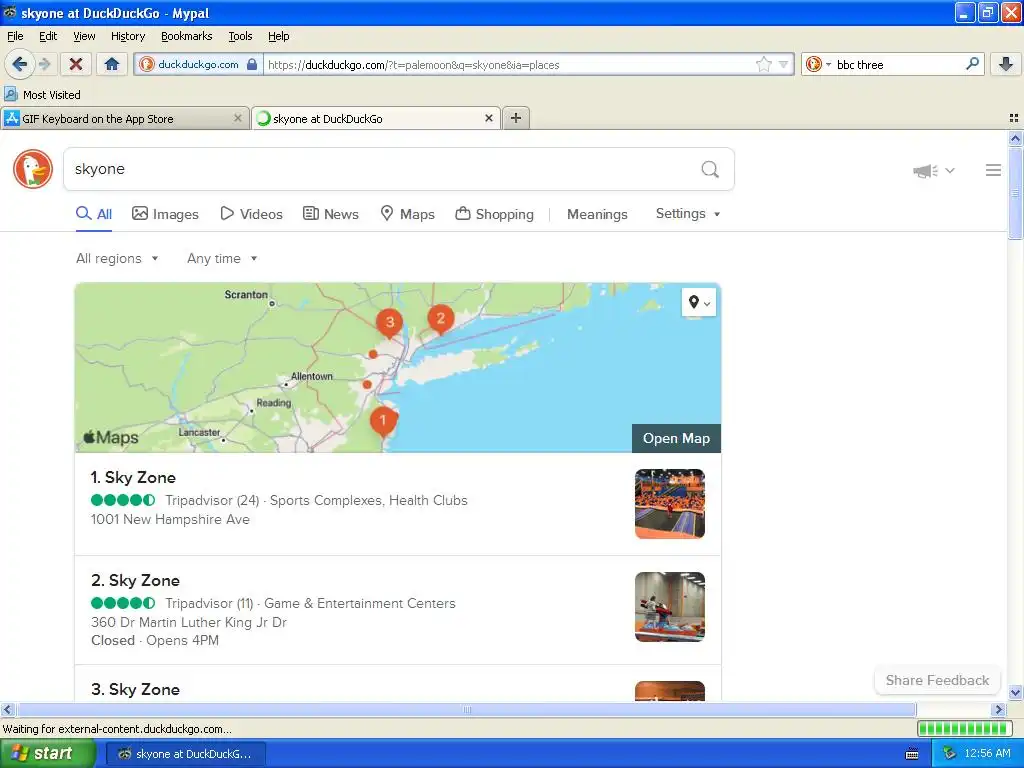This screenshot has width=1024, height=768.
Task: Open a new tab with plus button
Action: pos(516,118)
